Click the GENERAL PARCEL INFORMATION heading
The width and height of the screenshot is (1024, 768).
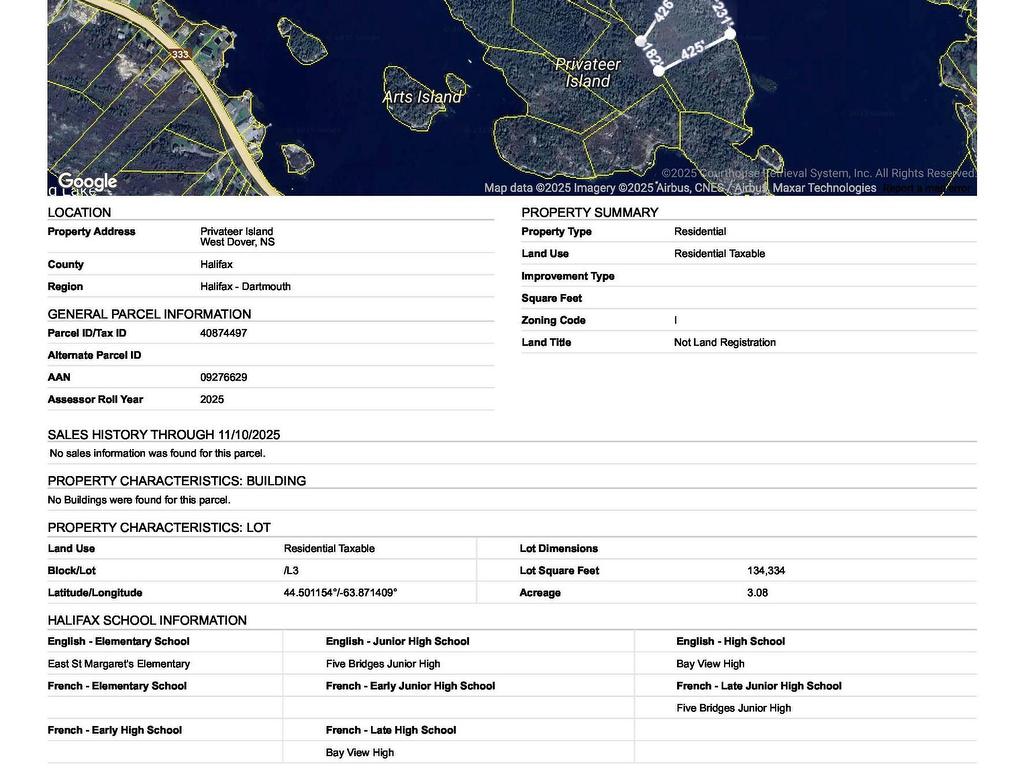coord(149,314)
